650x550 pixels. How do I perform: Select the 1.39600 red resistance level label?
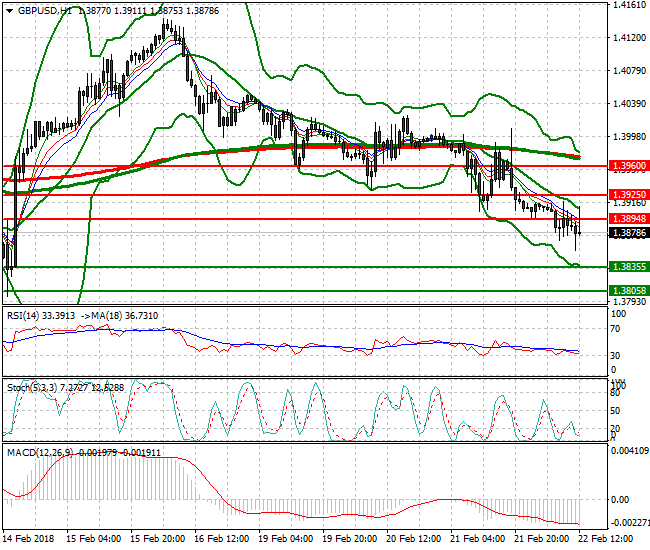pyautogui.click(x=629, y=166)
